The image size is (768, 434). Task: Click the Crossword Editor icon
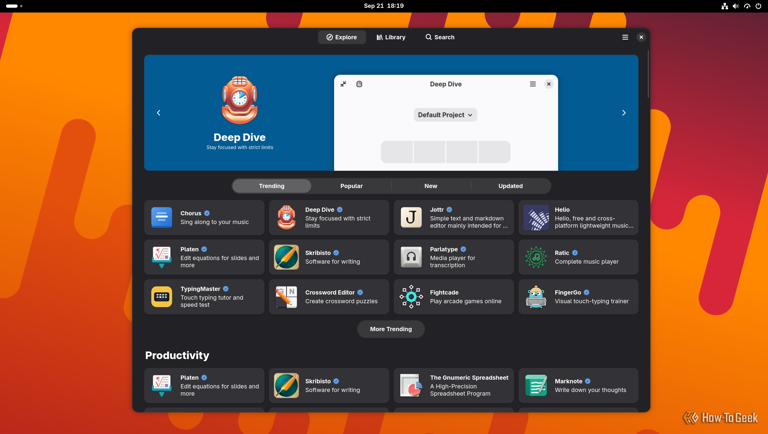[x=287, y=297]
